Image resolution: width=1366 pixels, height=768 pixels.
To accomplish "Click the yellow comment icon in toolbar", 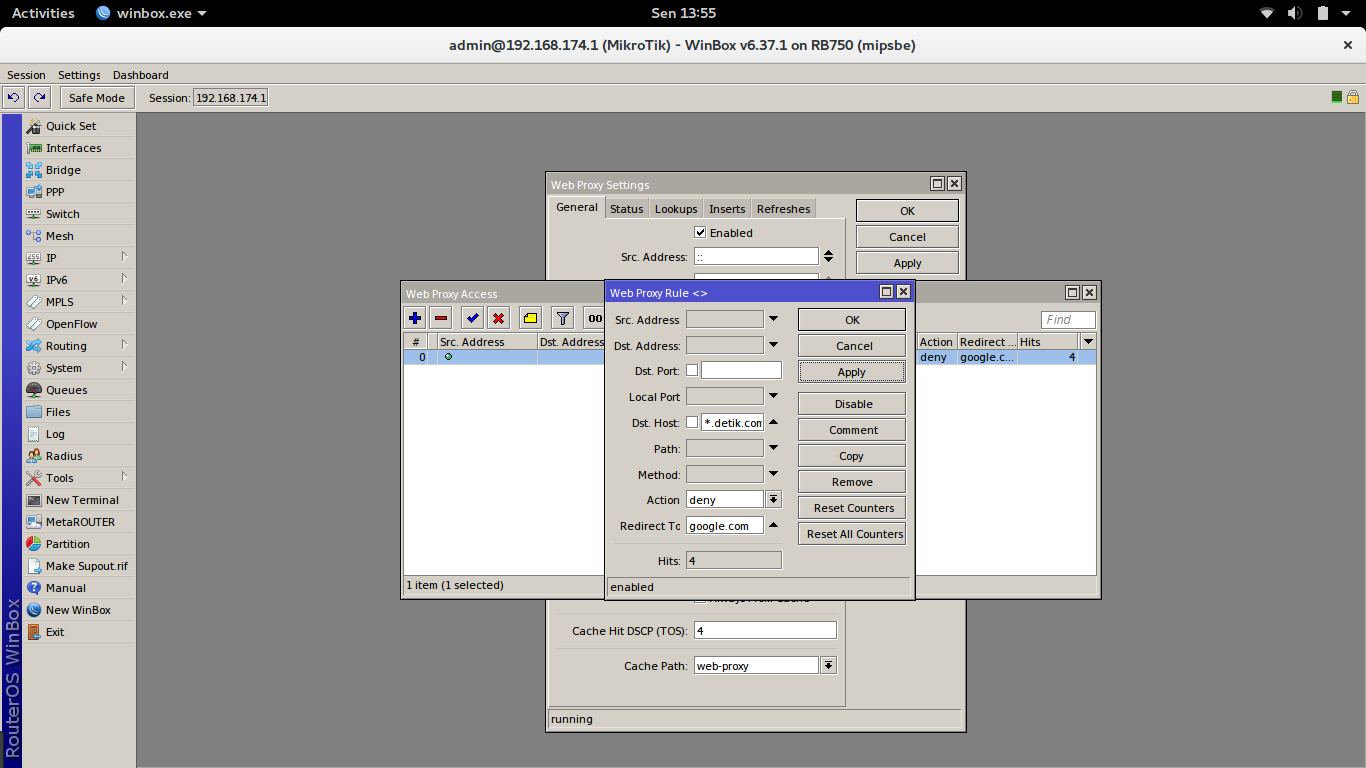I will click(530, 318).
